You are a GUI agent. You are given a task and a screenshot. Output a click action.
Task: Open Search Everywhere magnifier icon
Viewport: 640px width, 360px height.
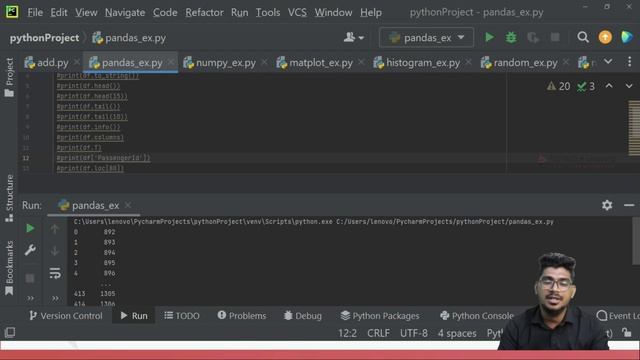point(583,37)
